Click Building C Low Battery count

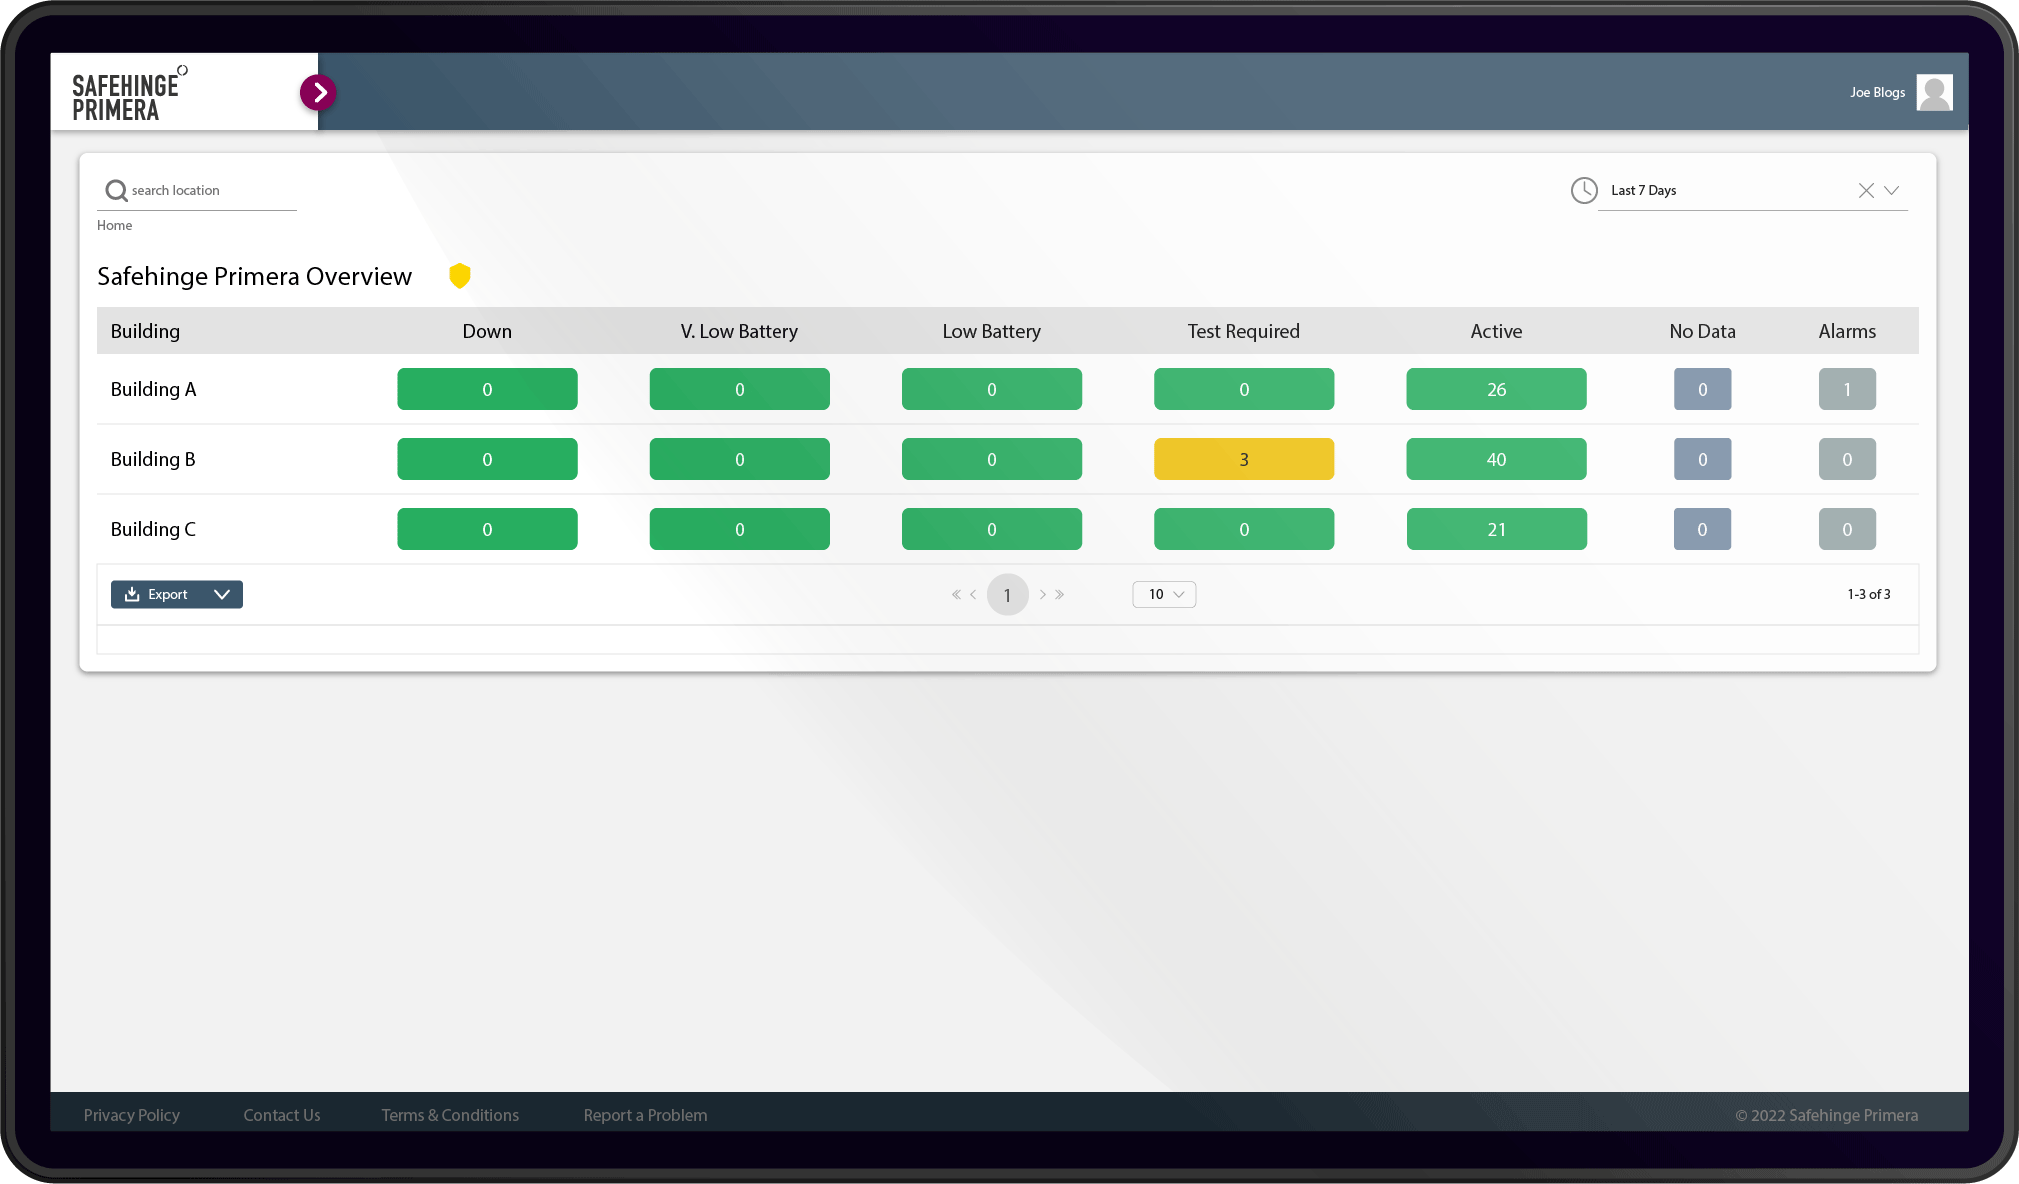tap(991, 529)
